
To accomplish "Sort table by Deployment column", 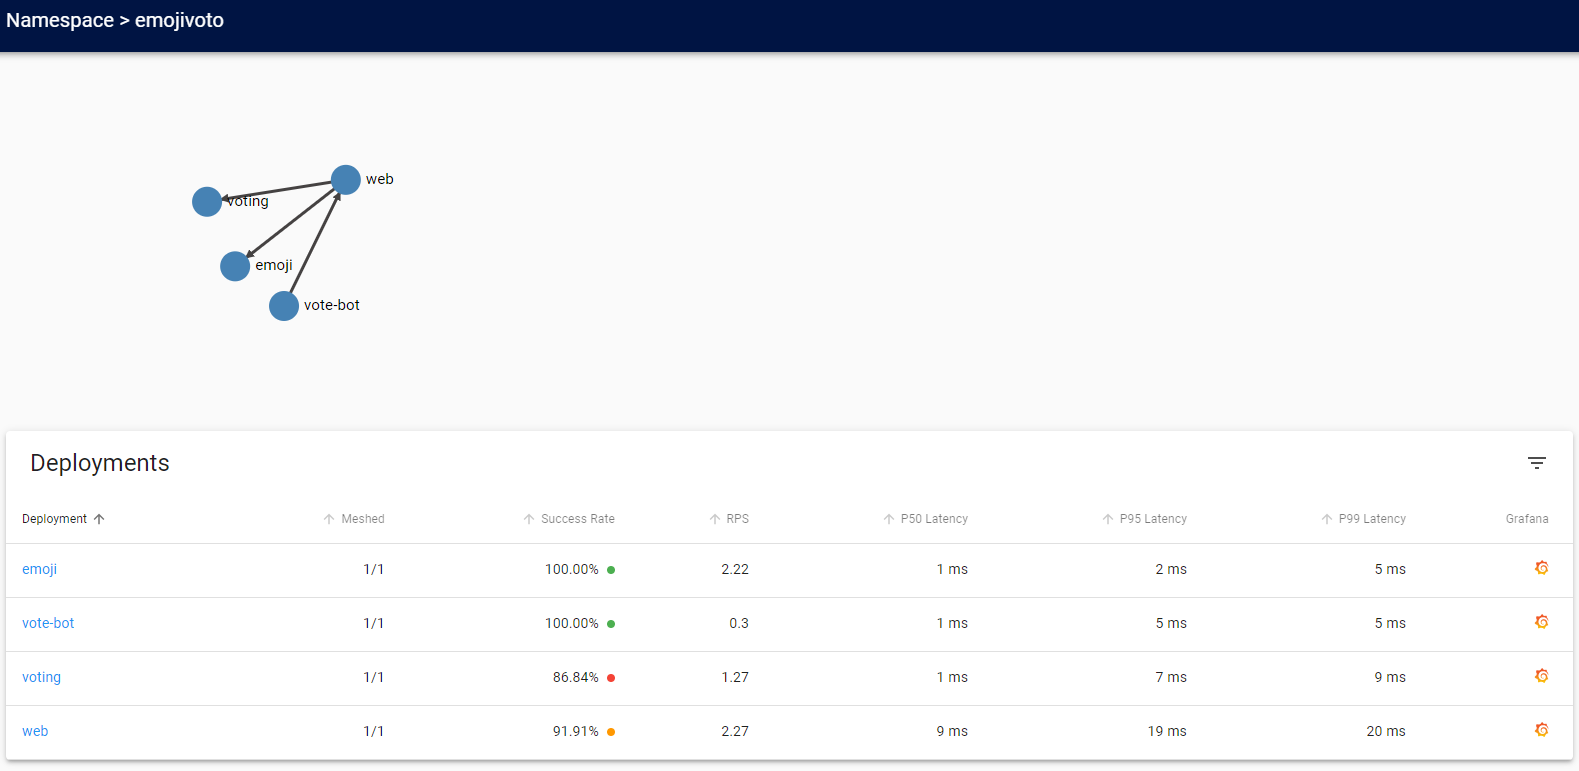I will (63, 519).
